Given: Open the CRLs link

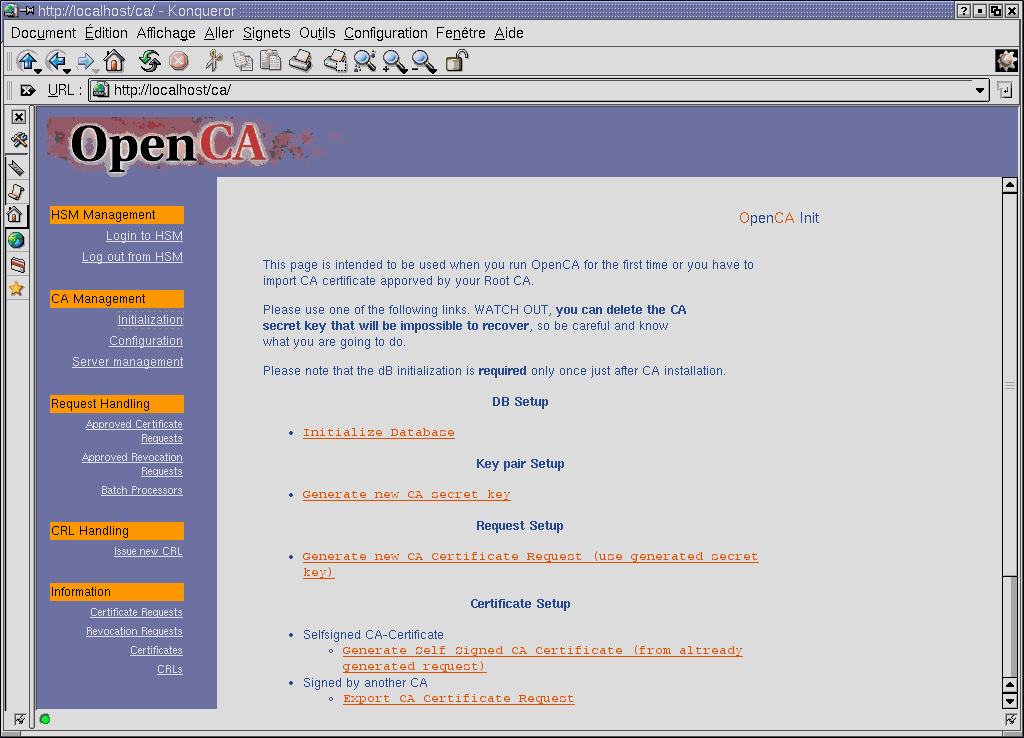Looking at the screenshot, I should (x=170, y=669).
